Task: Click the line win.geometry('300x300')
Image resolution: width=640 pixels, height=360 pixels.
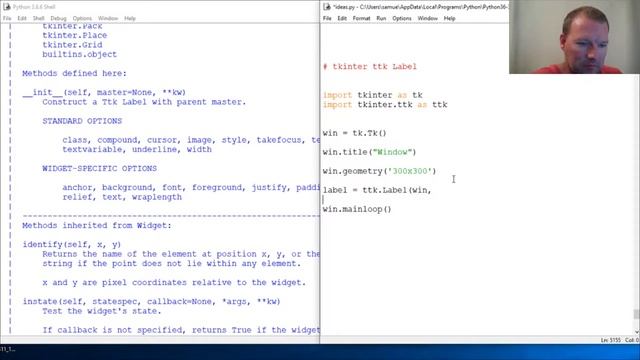Action: (380, 171)
